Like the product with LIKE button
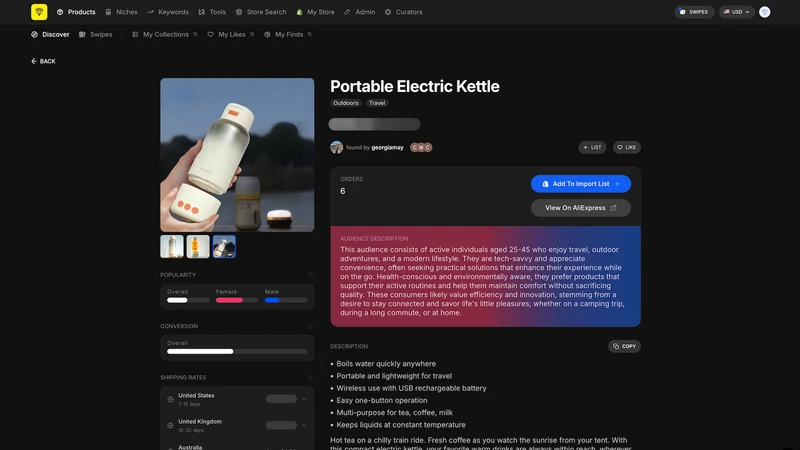Viewport: 800px width, 450px height. pos(627,147)
